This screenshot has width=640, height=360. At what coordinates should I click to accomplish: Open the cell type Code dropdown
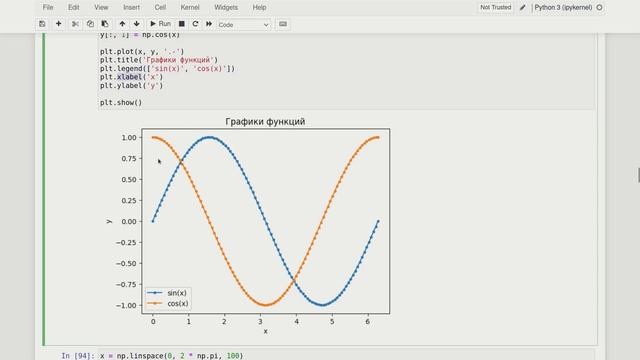tap(244, 24)
